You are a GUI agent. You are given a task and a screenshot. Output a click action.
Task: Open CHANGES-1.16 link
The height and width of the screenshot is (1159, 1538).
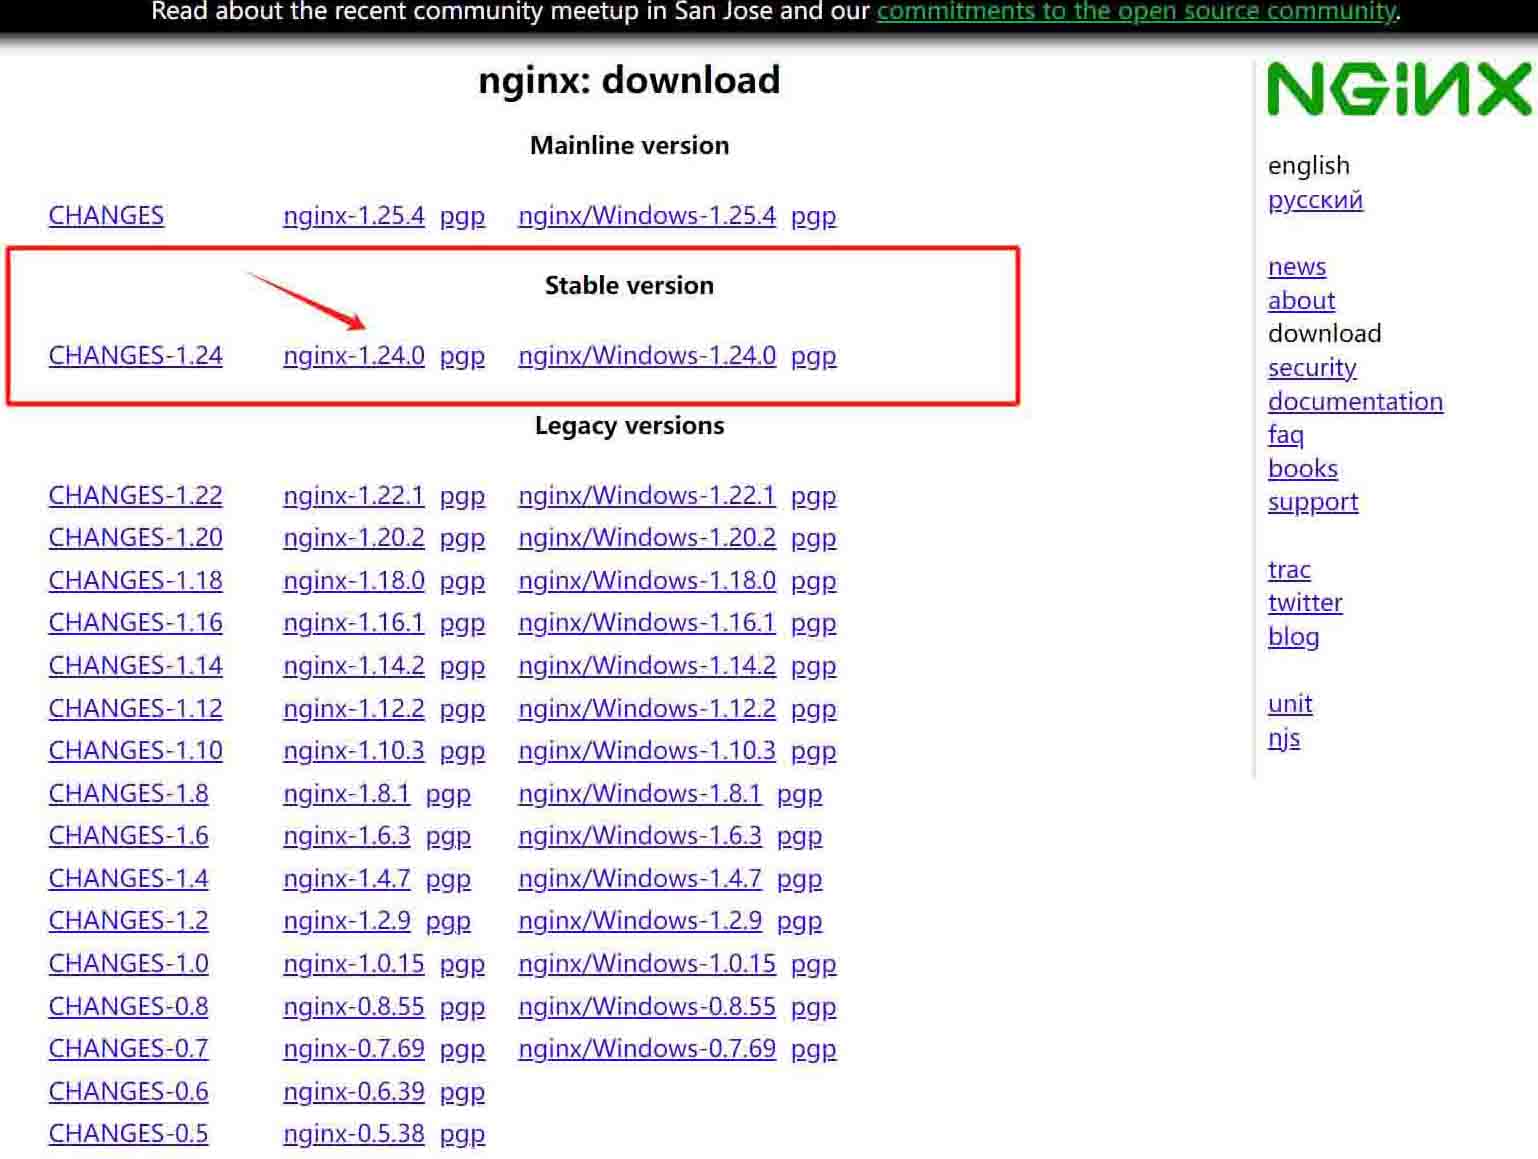click(136, 623)
